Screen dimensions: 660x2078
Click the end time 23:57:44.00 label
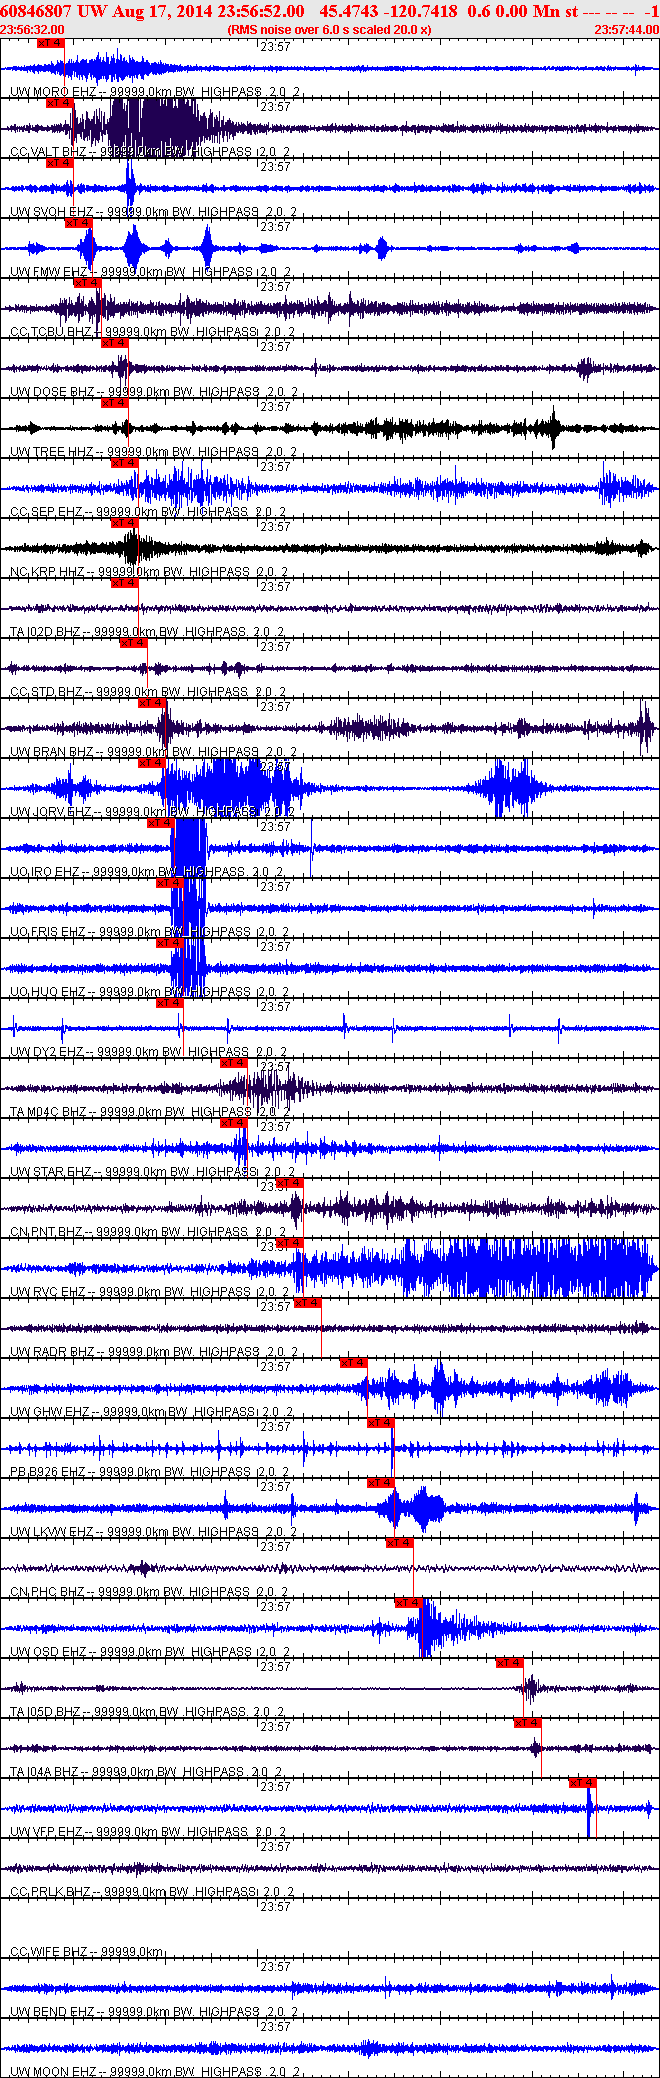click(x=627, y=30)
